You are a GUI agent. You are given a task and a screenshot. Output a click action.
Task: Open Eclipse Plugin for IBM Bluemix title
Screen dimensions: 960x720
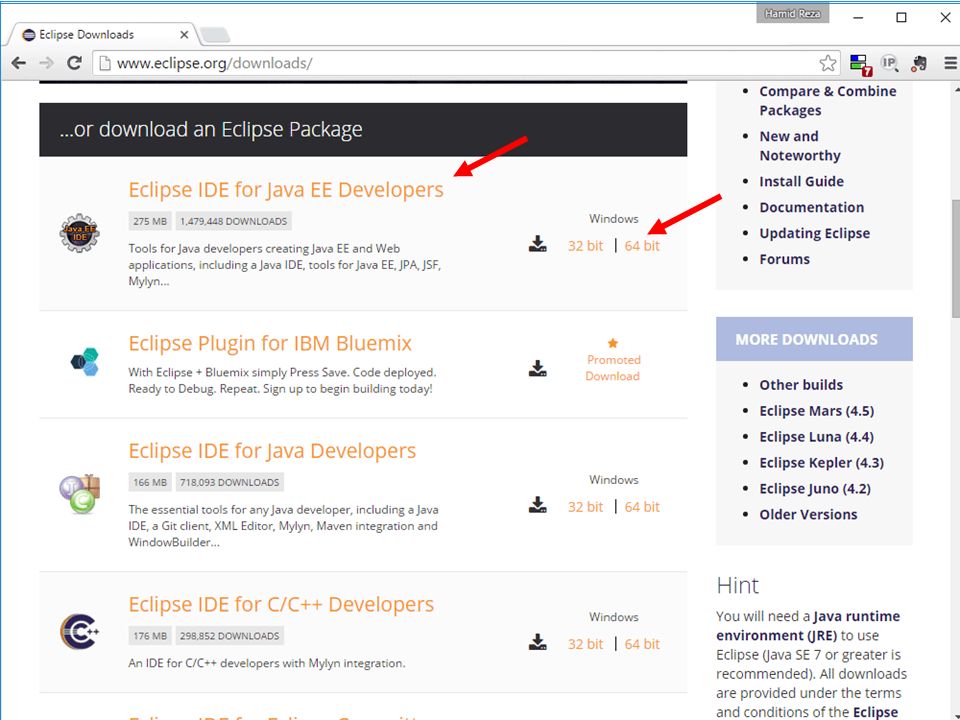click(270, 343)
